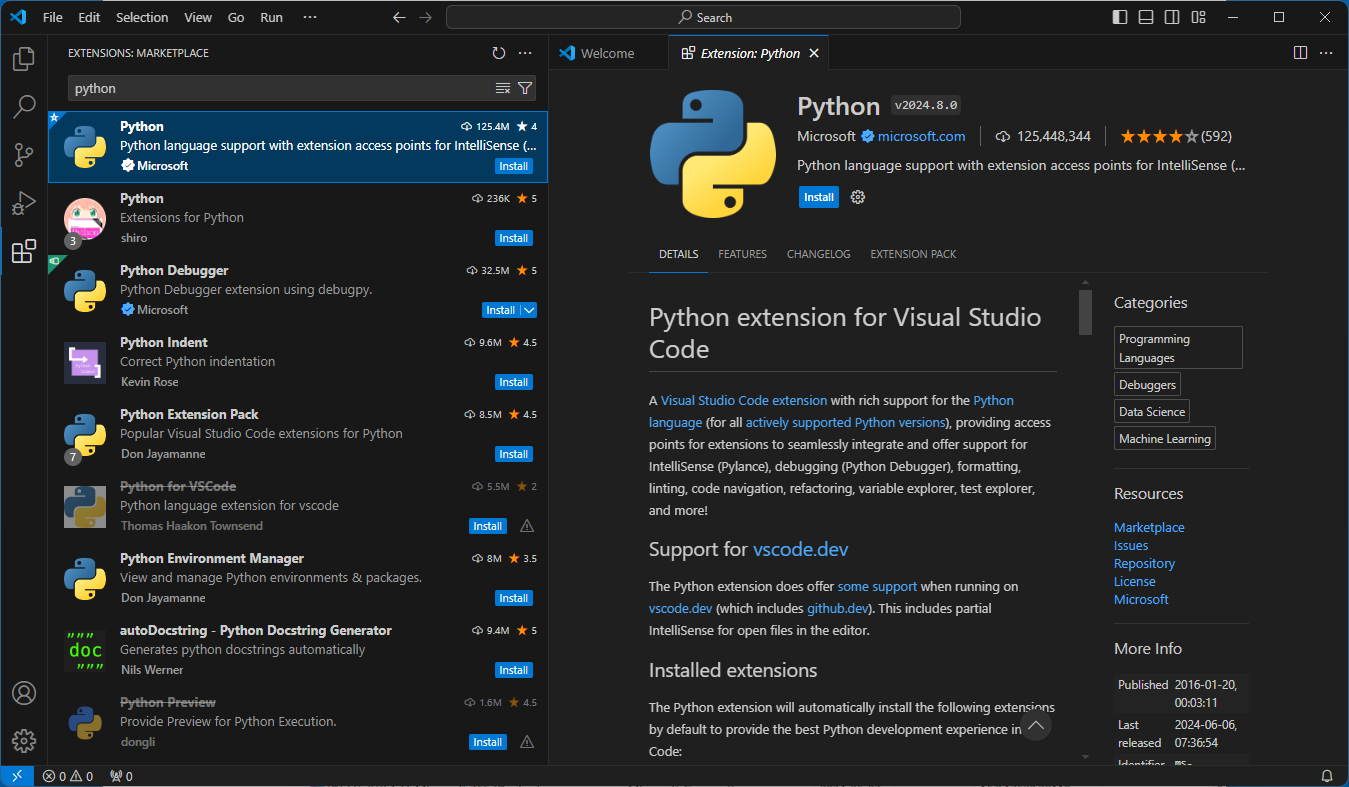Open the Manage gear next to Install
1349x787 pixels.
pos(857,197)
